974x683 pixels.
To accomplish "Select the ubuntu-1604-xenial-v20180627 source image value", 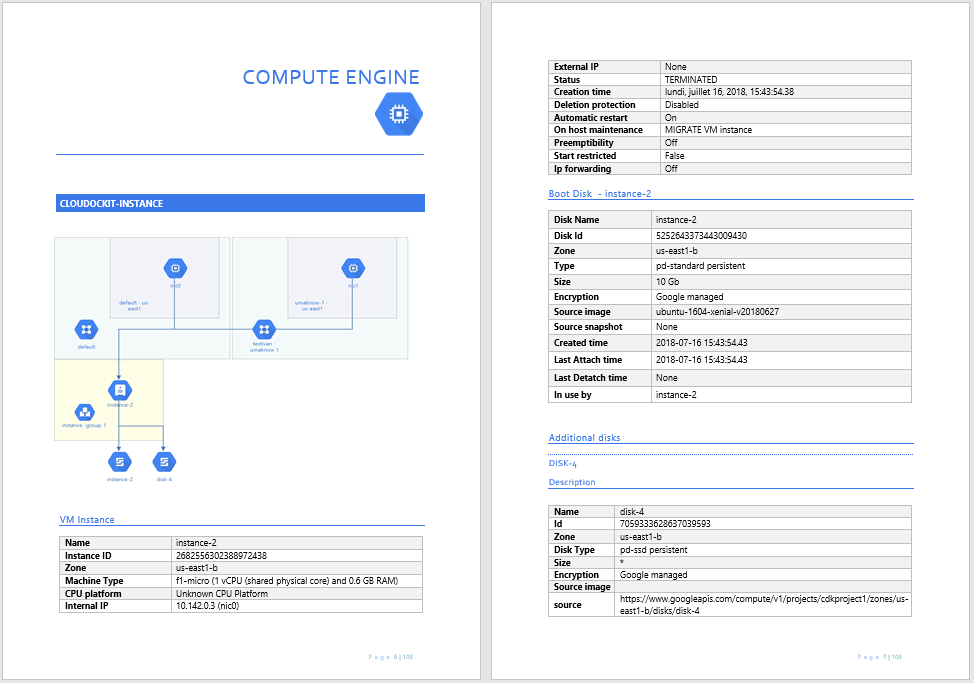I will click(717, 312).
